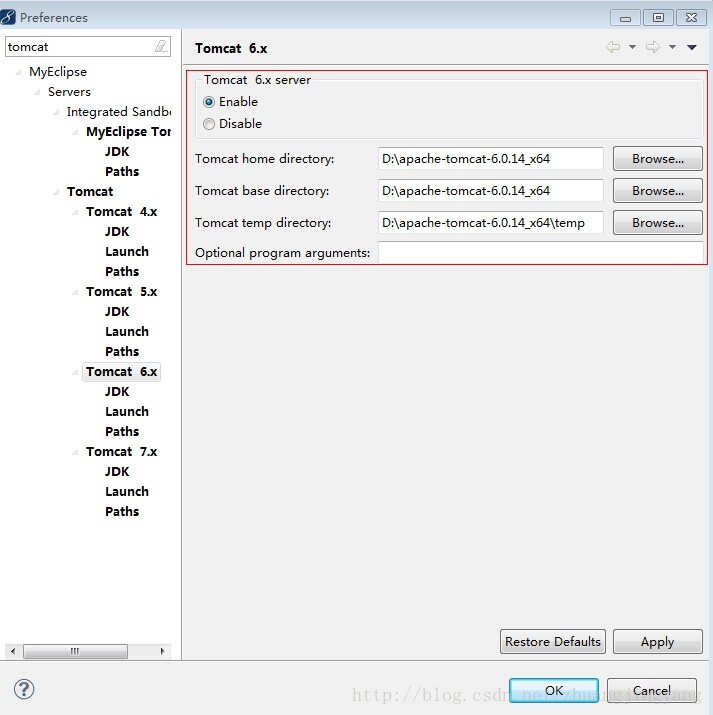Select Tomcat 6.x tree item

pos(121,372)
